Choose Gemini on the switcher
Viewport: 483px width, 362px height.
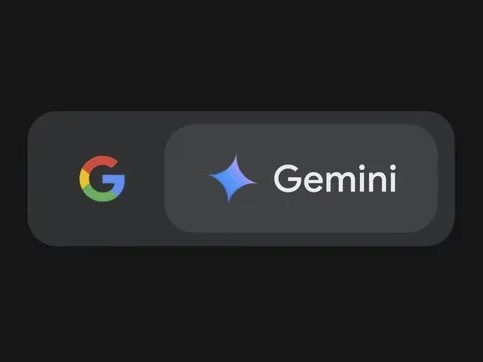(301, 178)
